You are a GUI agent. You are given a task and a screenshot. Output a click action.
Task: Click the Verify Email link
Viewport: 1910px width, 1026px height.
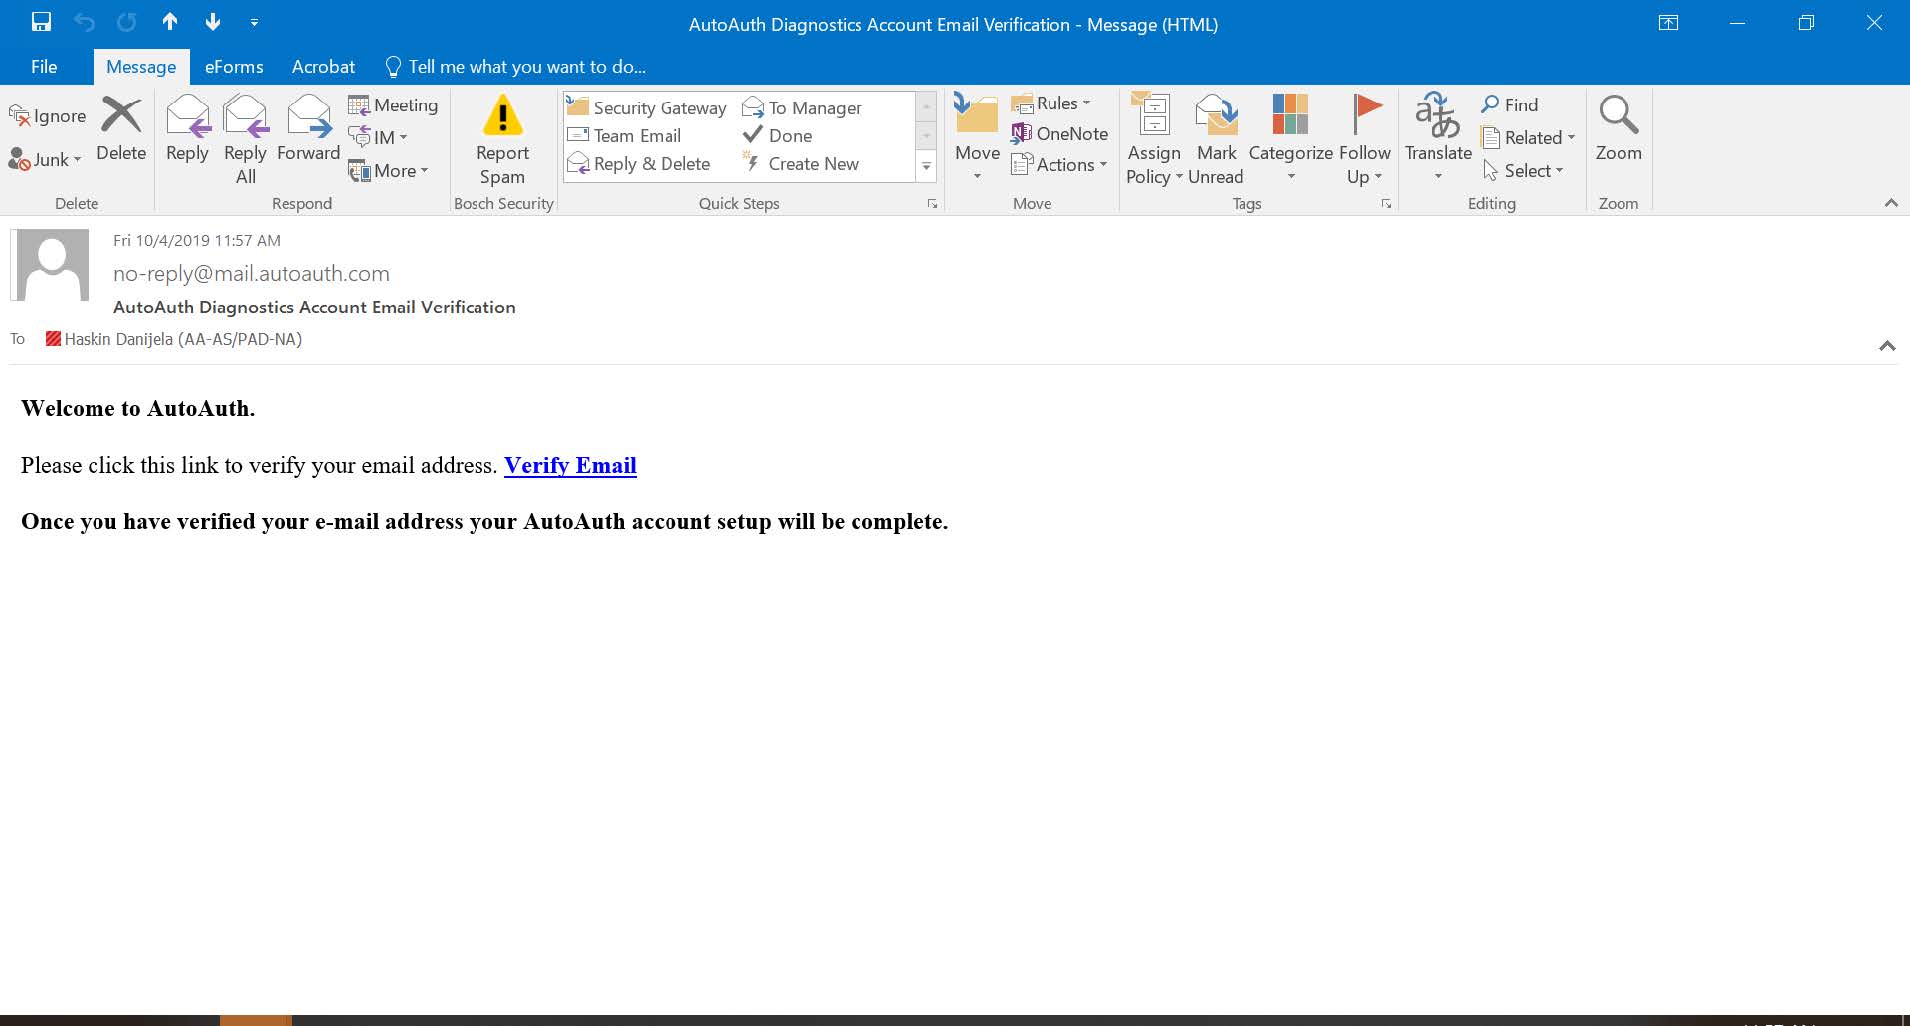(x=570, y=465)
